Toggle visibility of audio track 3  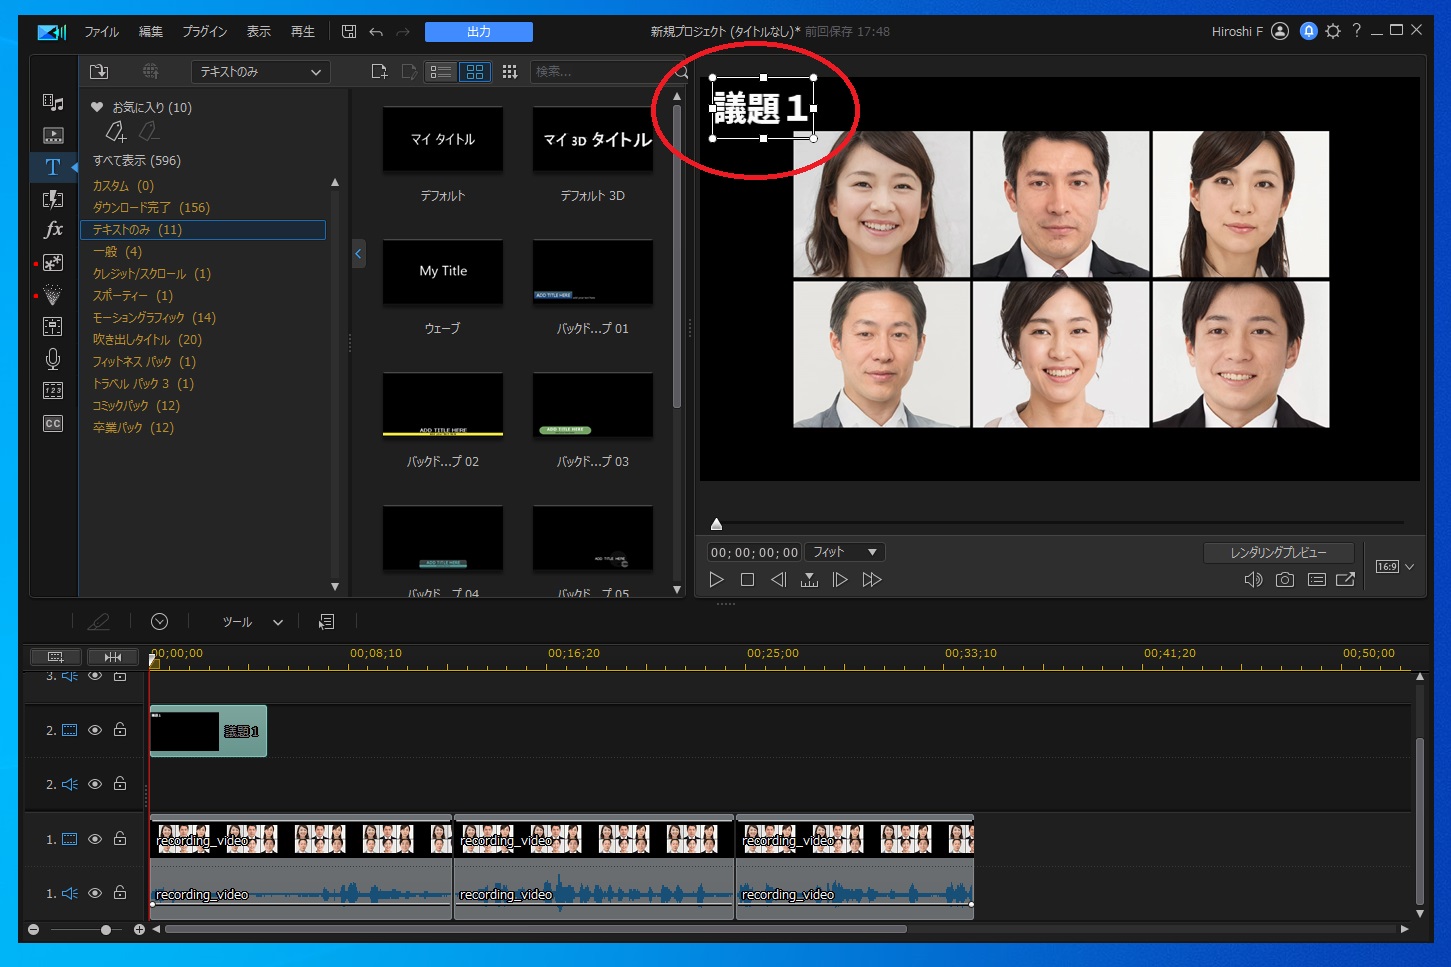pos(95,676)
